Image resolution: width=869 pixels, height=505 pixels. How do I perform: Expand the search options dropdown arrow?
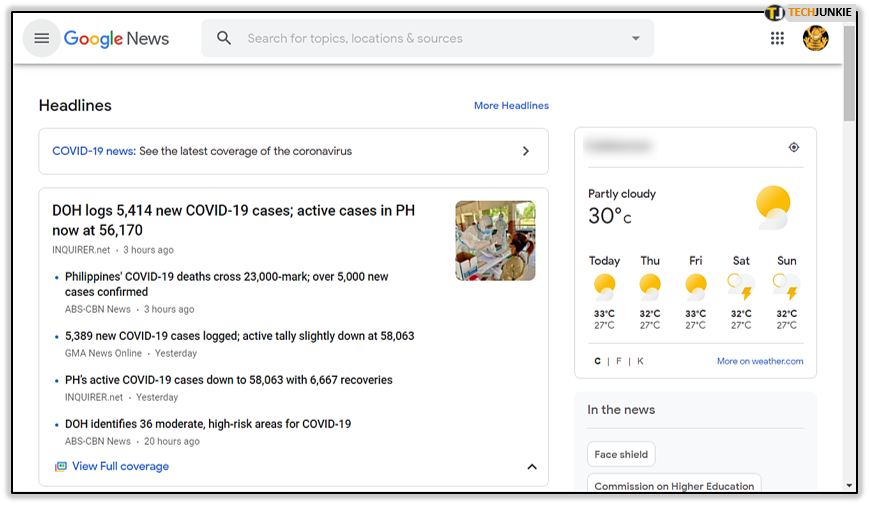(x=636, y=38)
